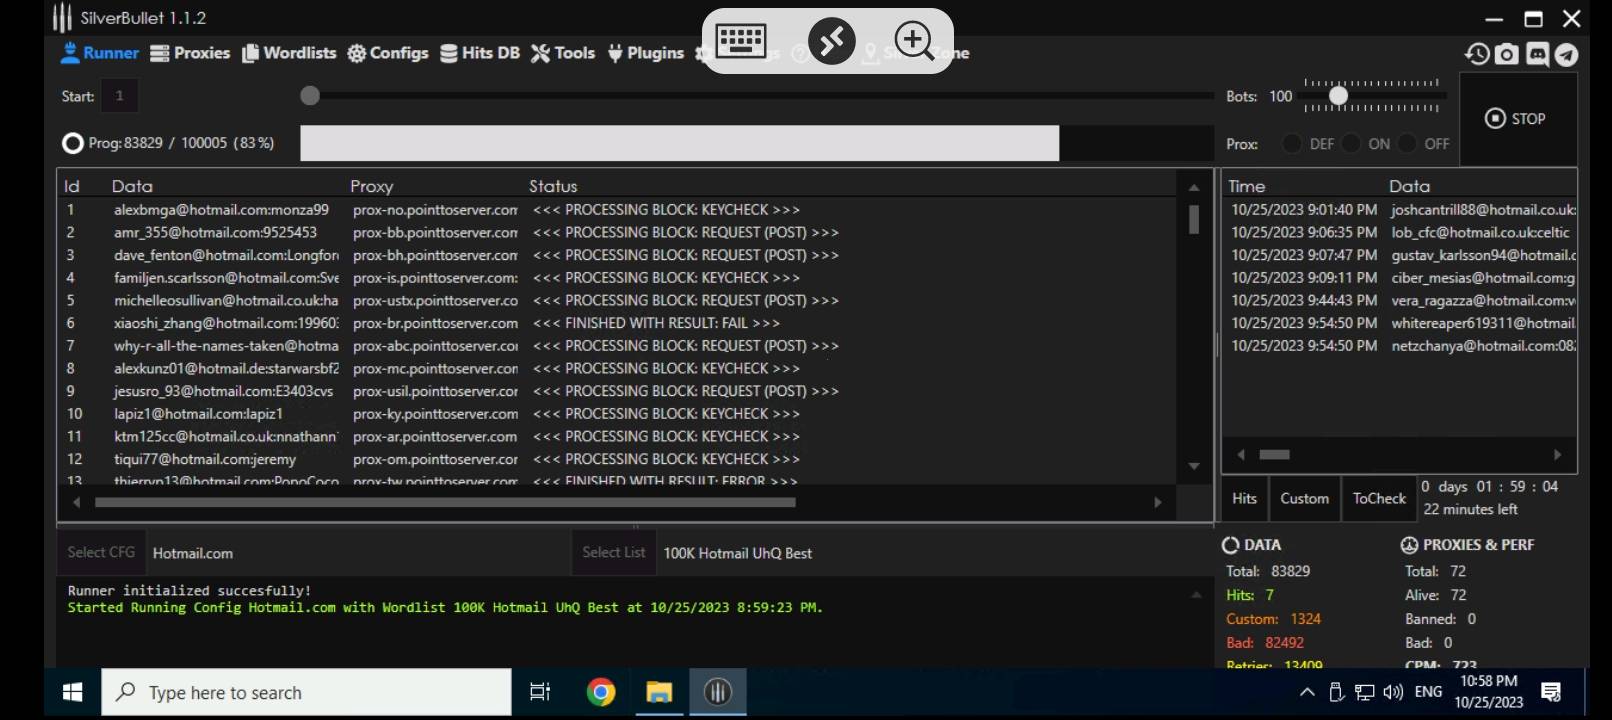
Task: Open network settings from the tray
Action: tap(1365, 692)
